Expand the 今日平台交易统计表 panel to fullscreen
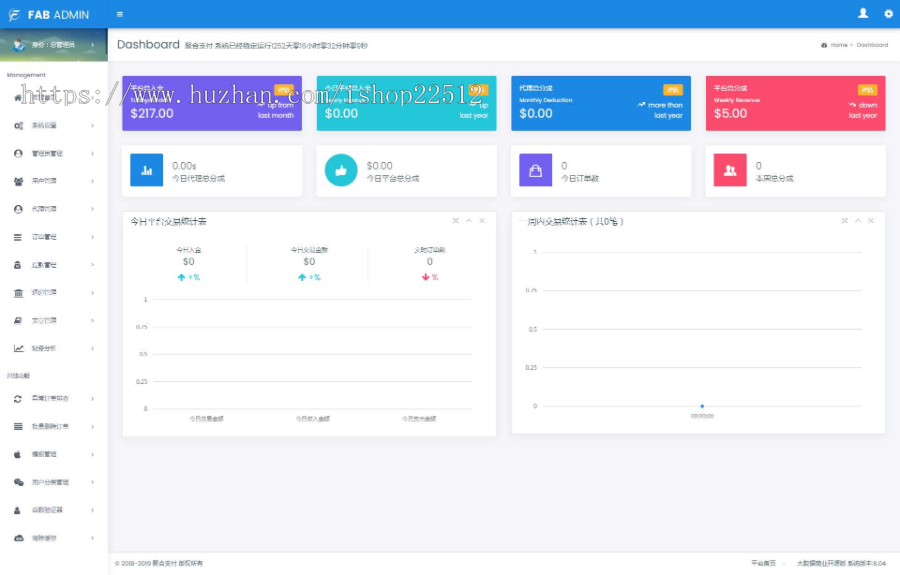The width and height of the screenshot is (900, 575). pos(456,221)
